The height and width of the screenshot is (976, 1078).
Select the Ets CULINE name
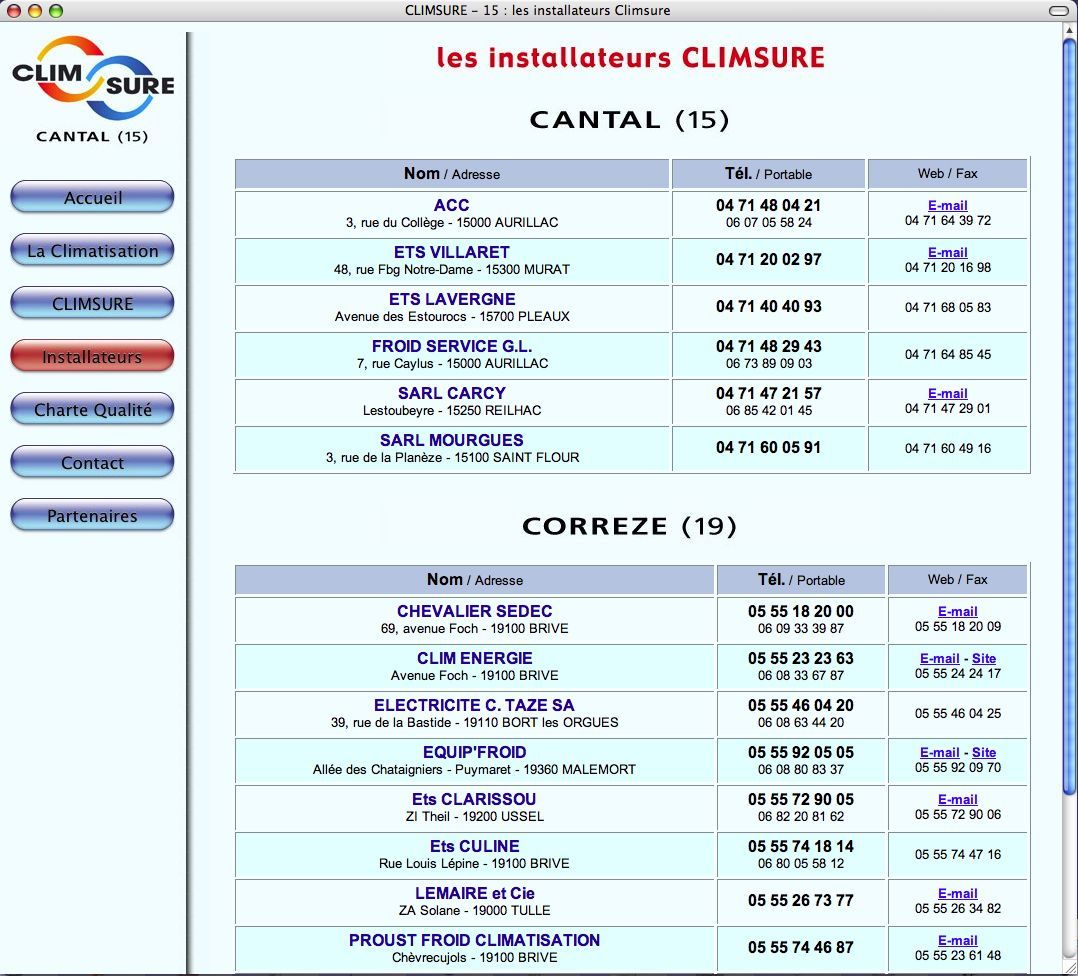[x=474, y=846]
